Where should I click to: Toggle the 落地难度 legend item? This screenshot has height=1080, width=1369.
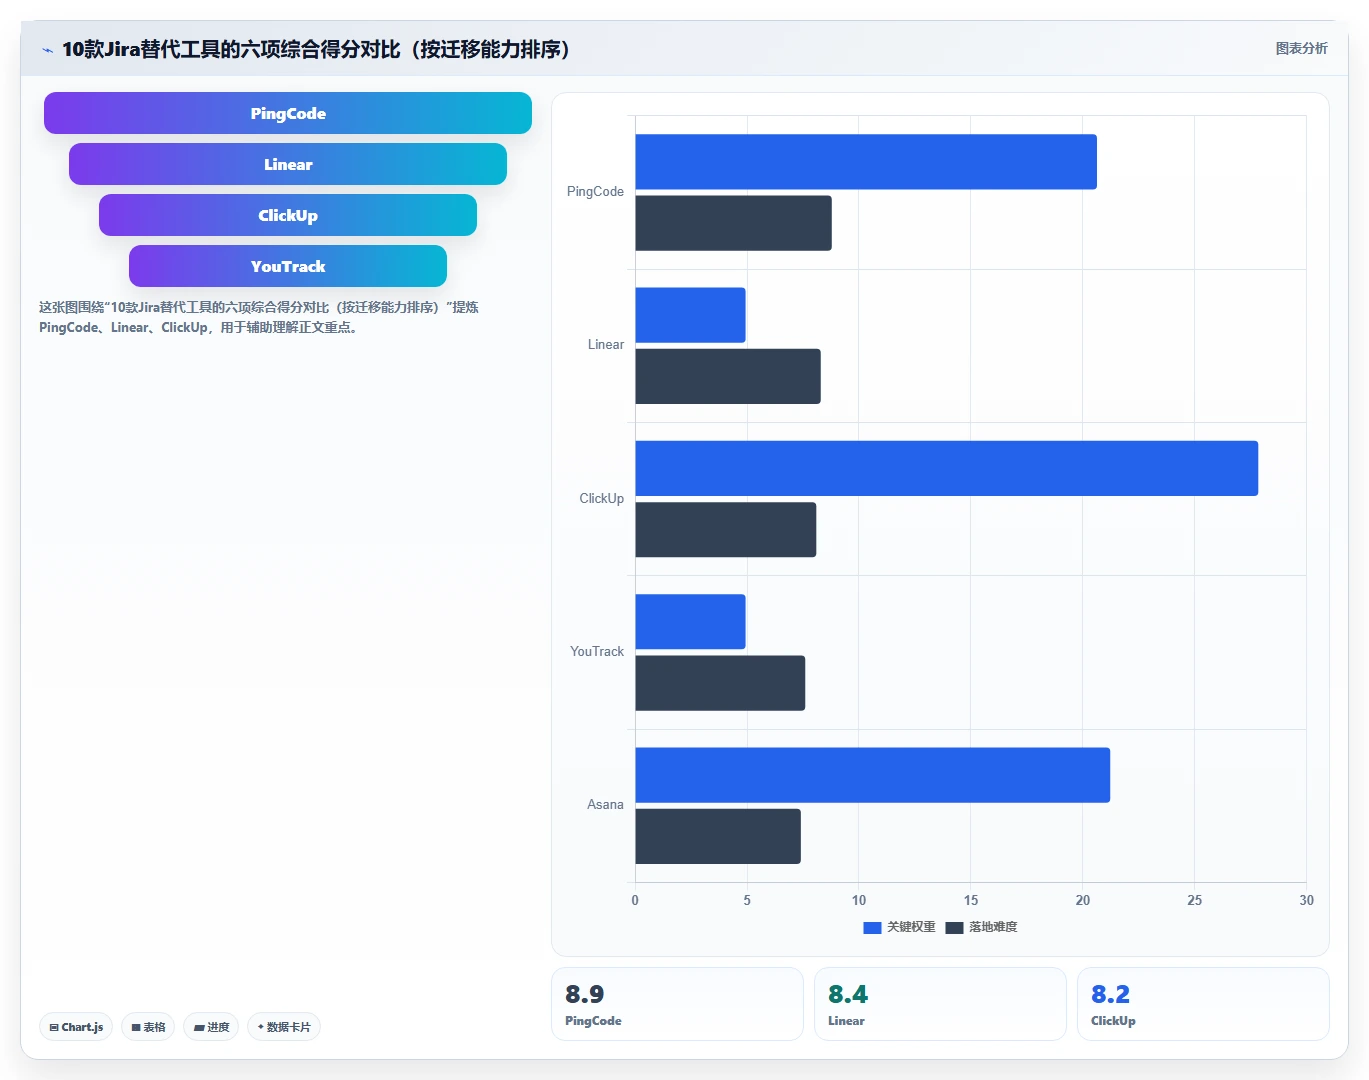click(981, 927)
